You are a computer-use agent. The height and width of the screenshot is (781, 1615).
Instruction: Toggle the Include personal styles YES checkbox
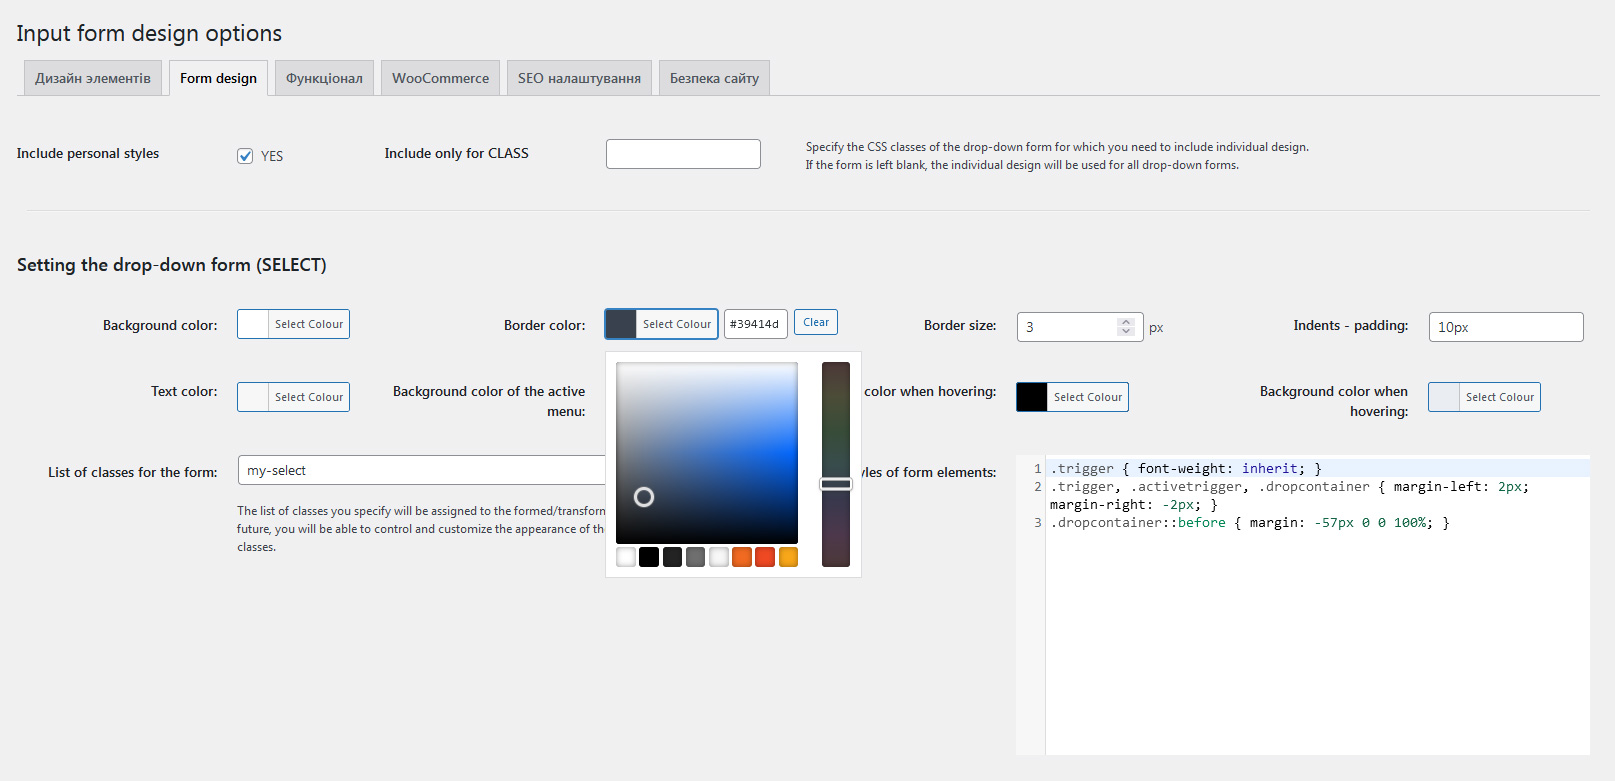245,156
